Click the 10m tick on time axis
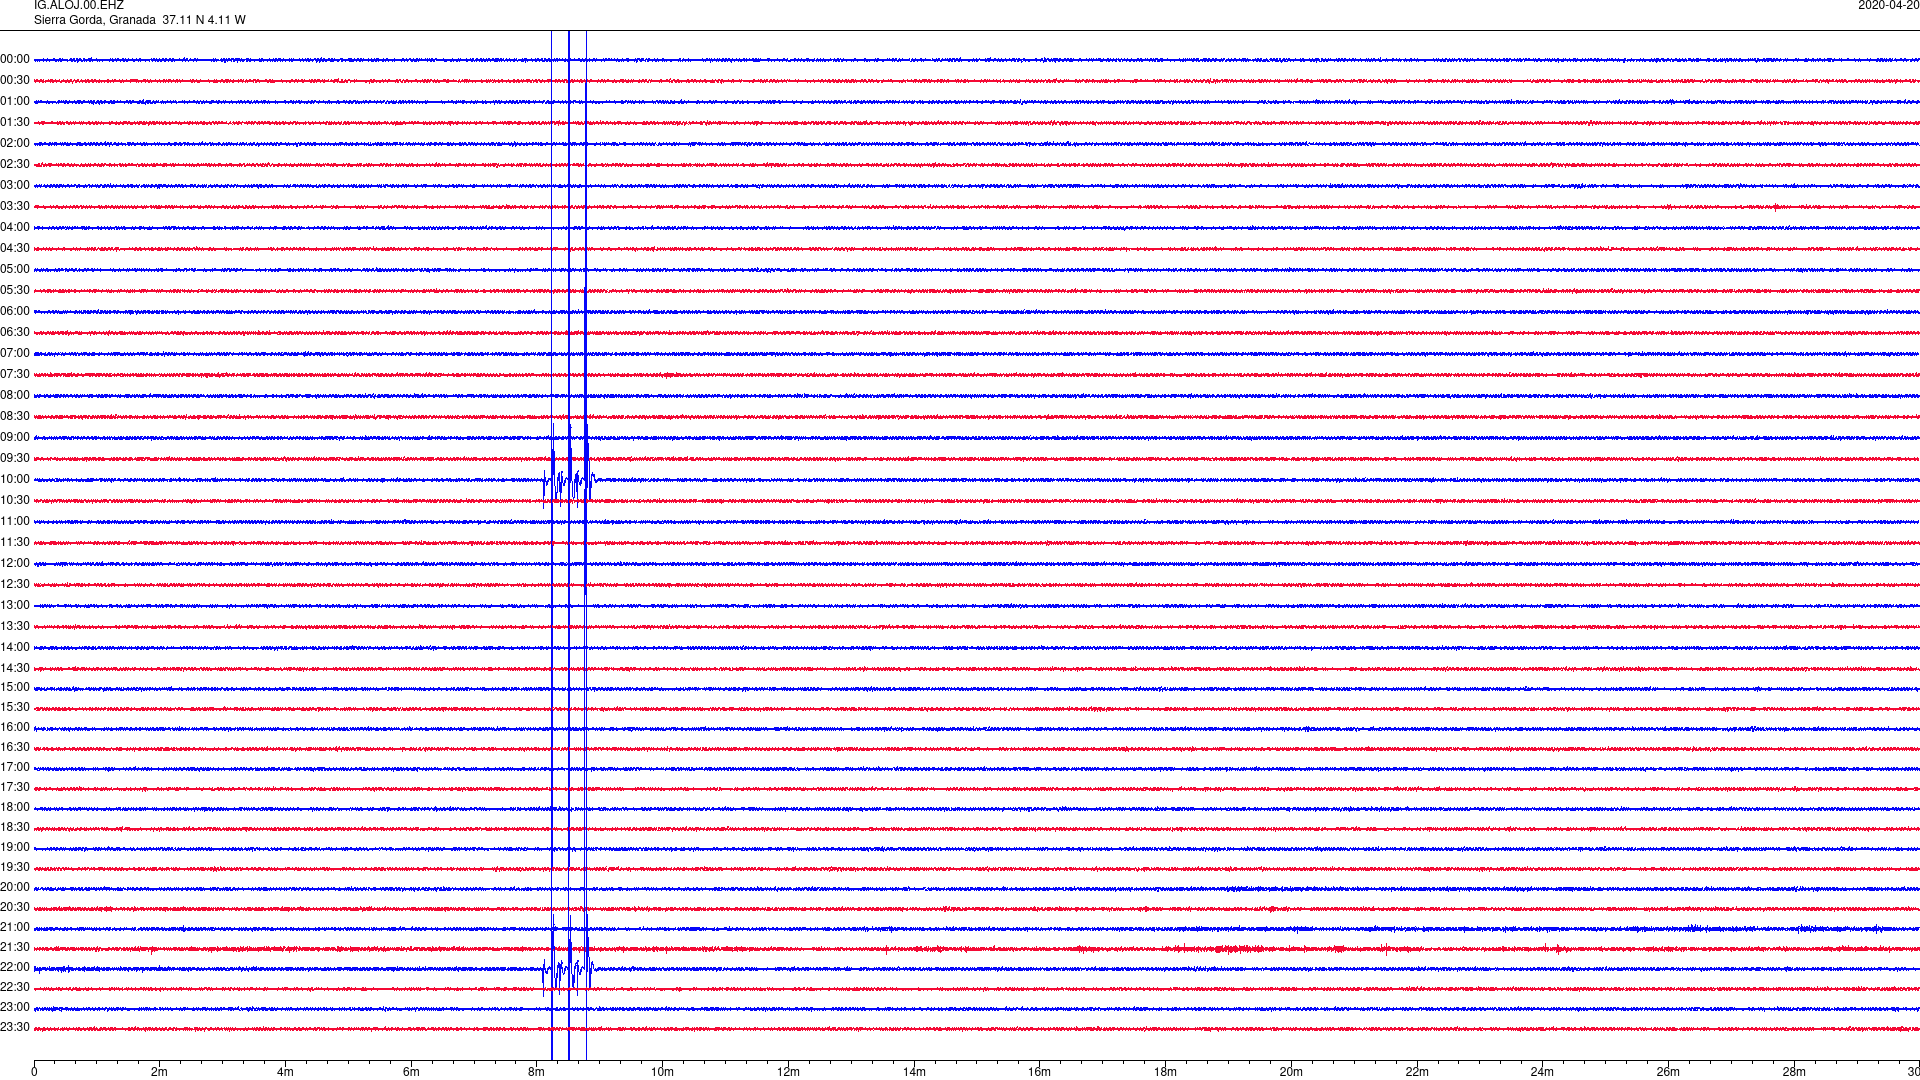1920x1080 pixels. tap(663, 1072)
